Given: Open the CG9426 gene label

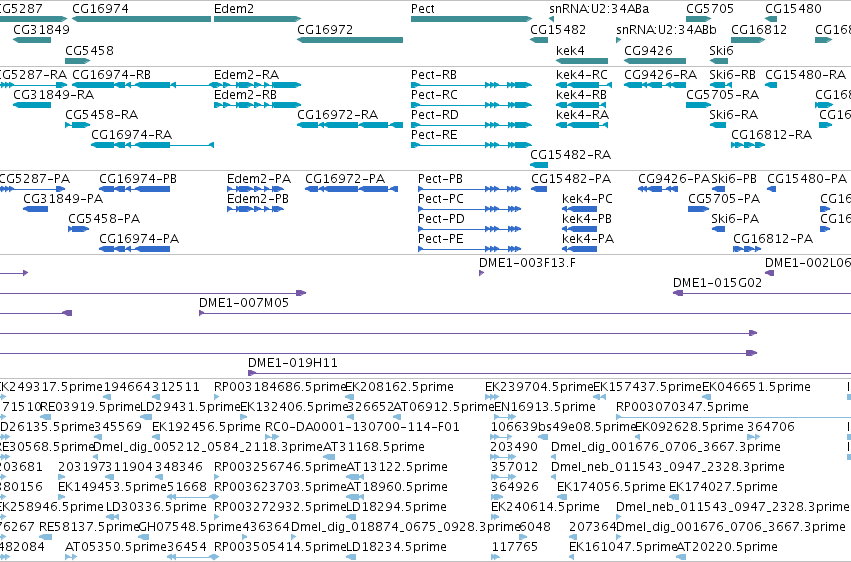Looking at the screenshot, I should (x=649, y=50).
